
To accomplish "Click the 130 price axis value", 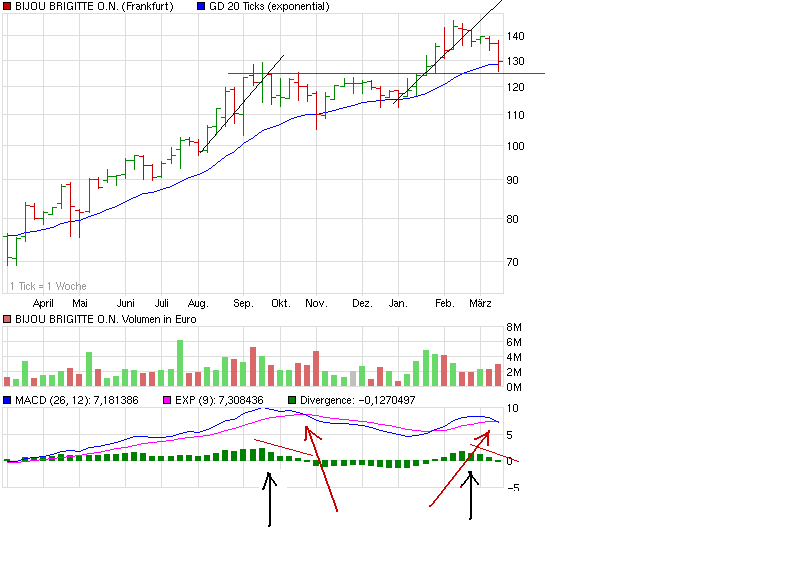I will click(x=516, y=61).
